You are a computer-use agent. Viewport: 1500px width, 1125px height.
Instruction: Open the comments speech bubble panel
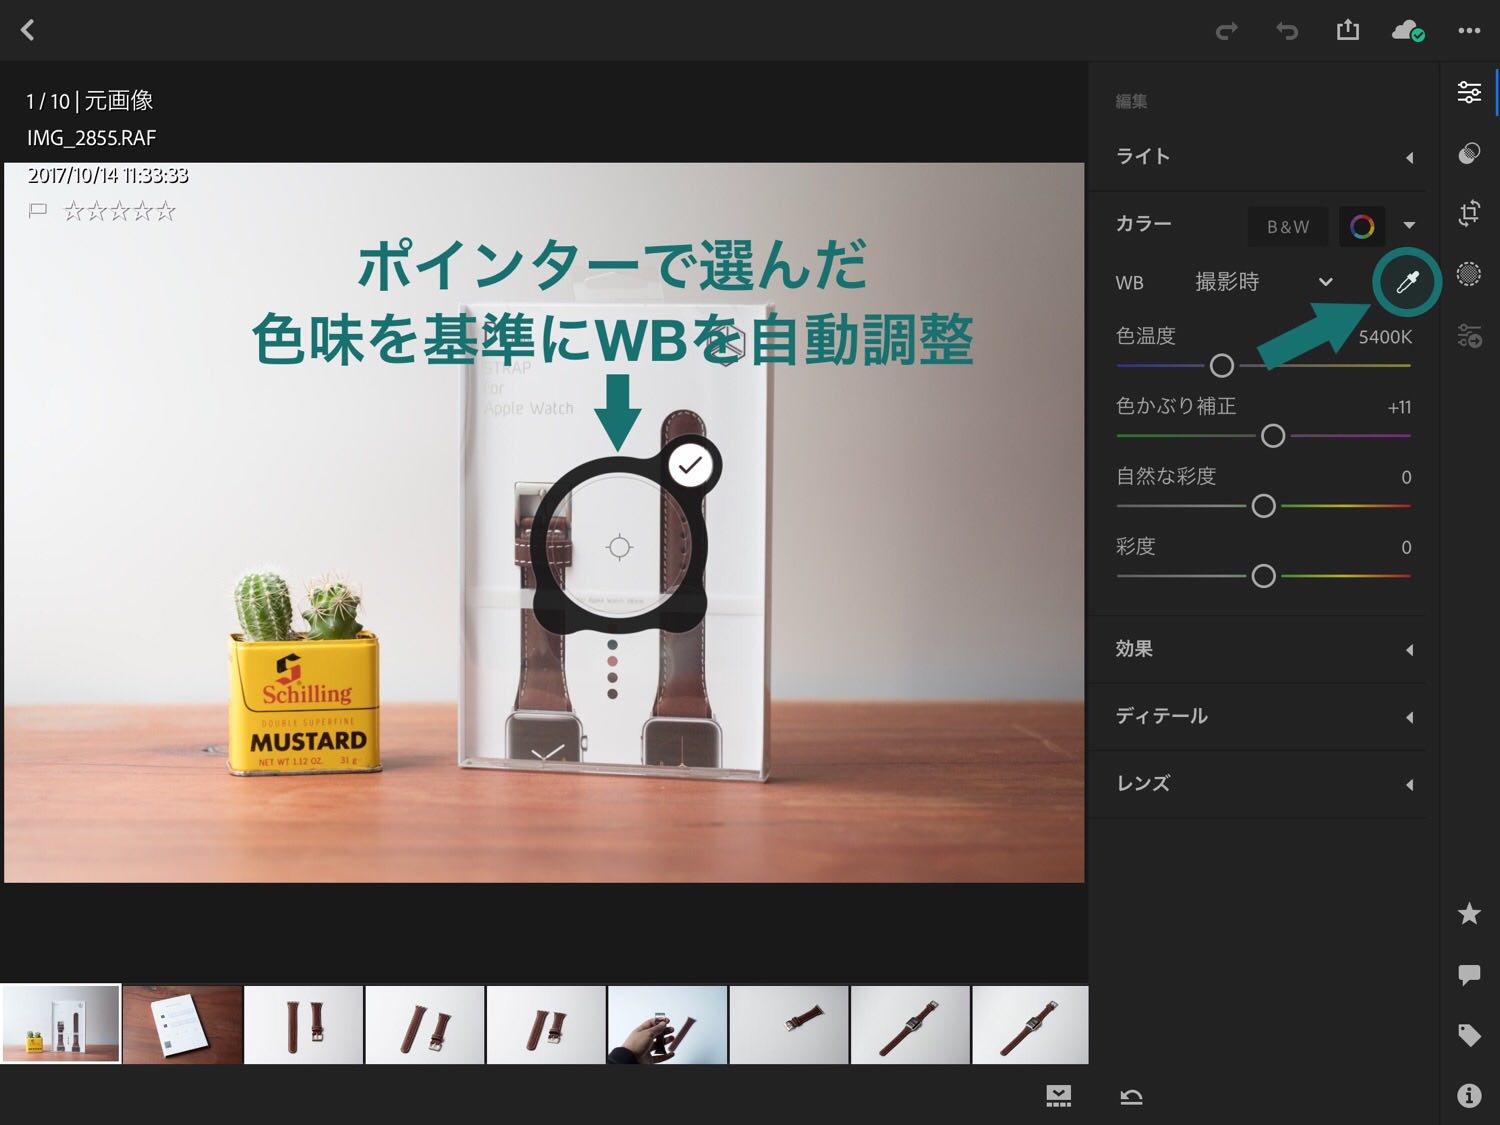click(1469, 975)
